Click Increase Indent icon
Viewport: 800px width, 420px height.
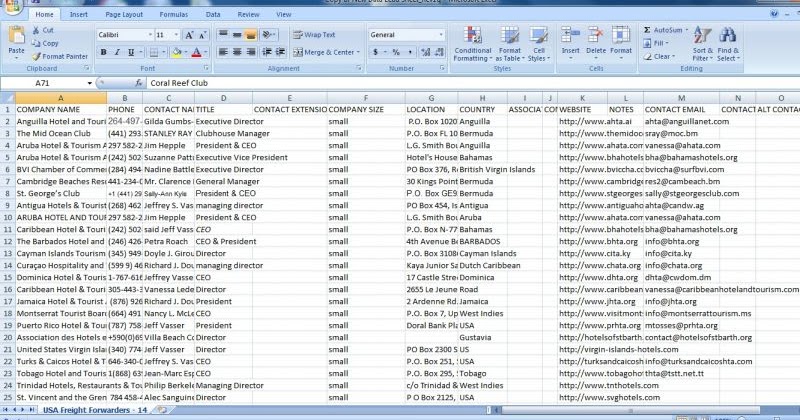280,52
